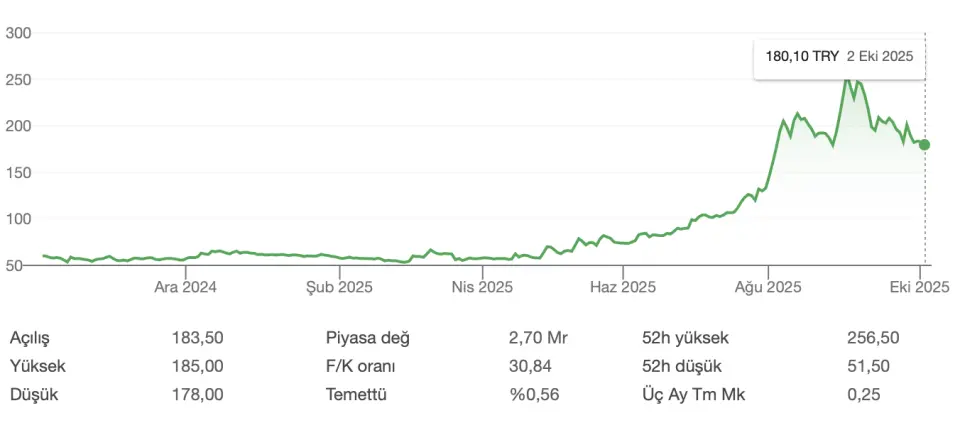960x430 pixels.
Task: Select Haz 2025 on the time axis
Action: [x=623, y=287]
